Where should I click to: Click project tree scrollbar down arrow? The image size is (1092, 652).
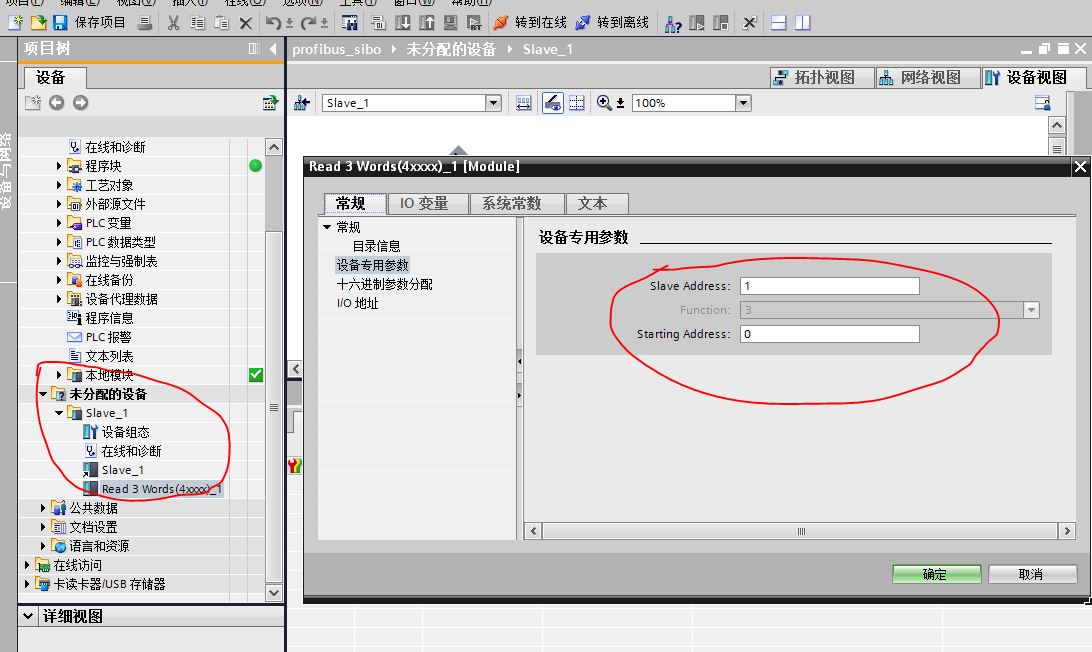coord(274,593)
